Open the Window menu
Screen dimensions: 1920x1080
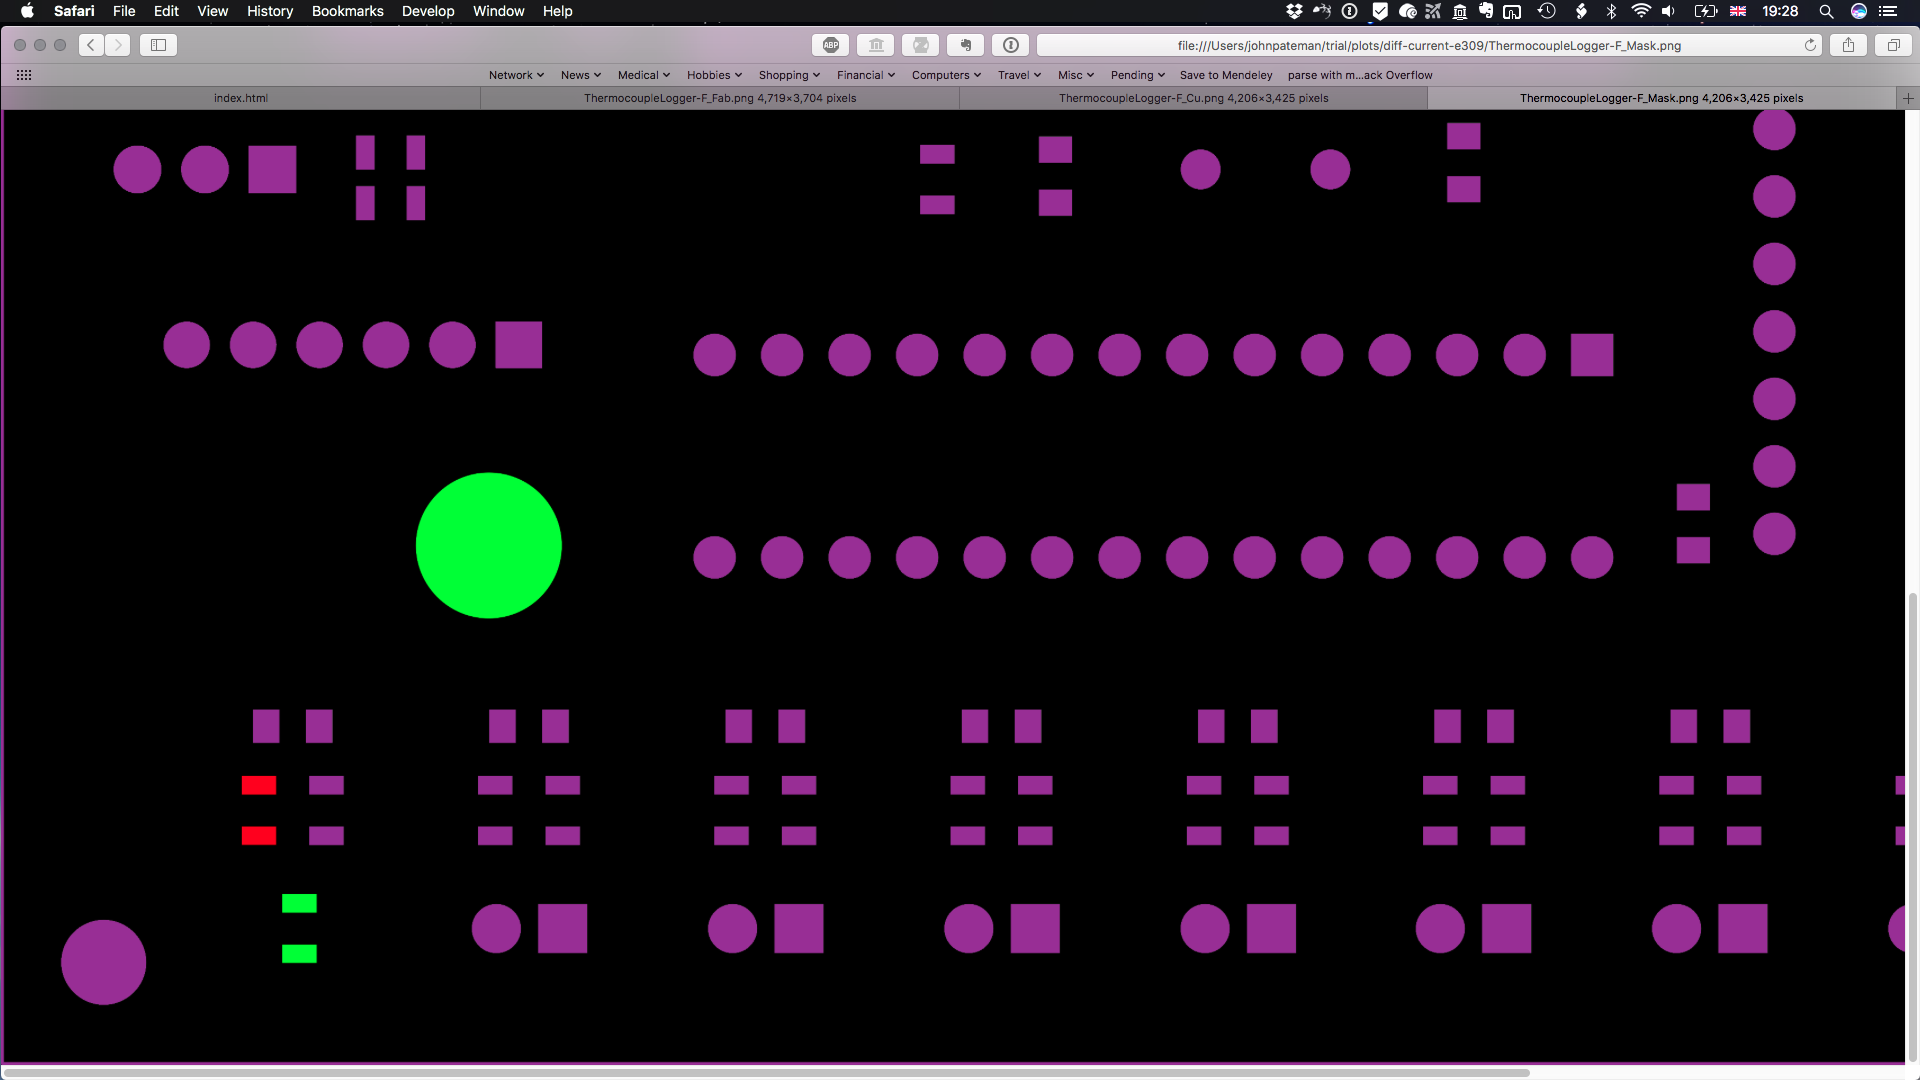pos(499,11)
